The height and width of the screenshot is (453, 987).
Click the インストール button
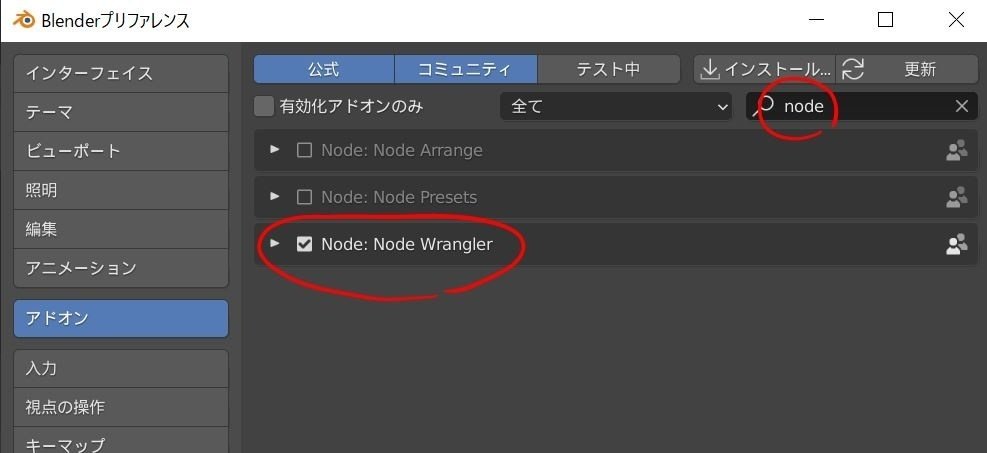pos(765,69)
